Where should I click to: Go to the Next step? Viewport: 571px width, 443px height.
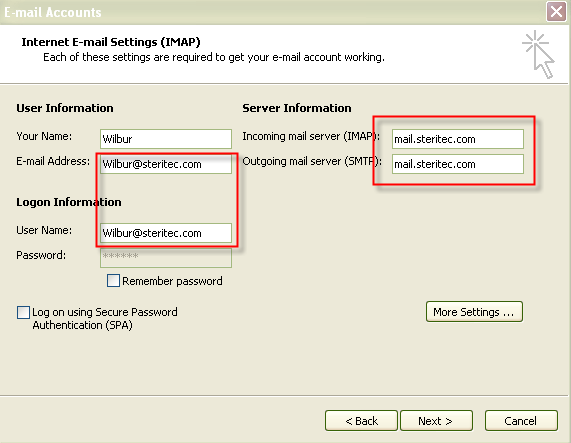(436, 421)
